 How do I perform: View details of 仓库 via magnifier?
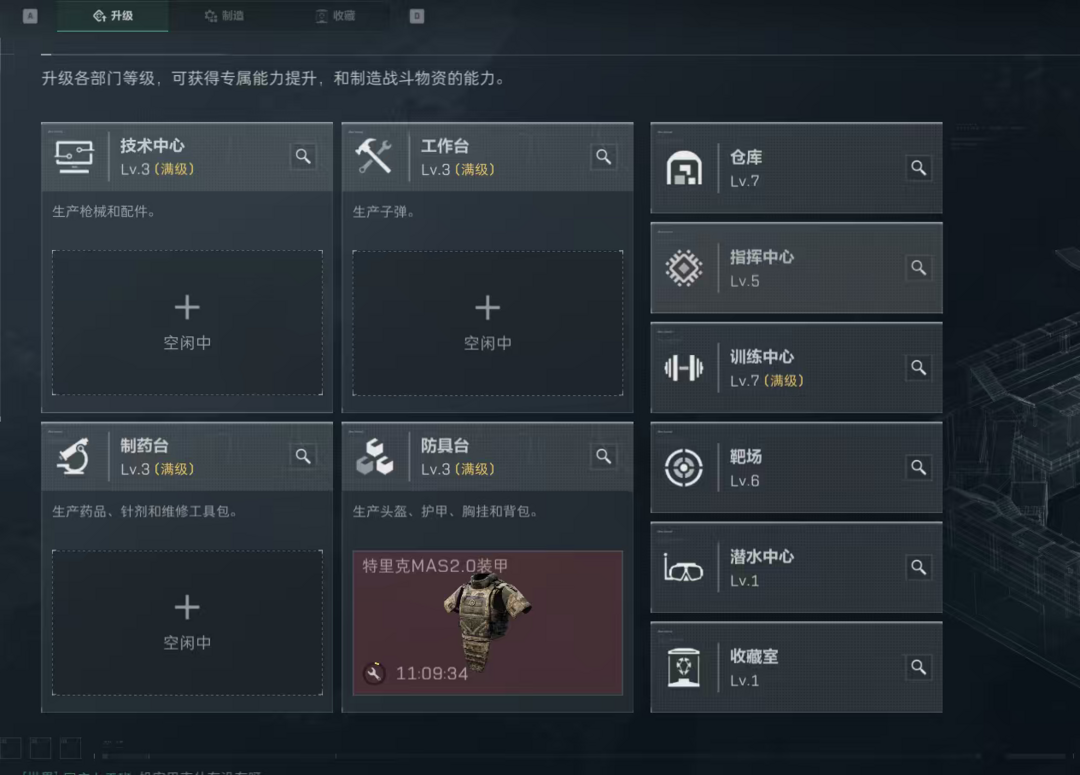pos(918,167)
